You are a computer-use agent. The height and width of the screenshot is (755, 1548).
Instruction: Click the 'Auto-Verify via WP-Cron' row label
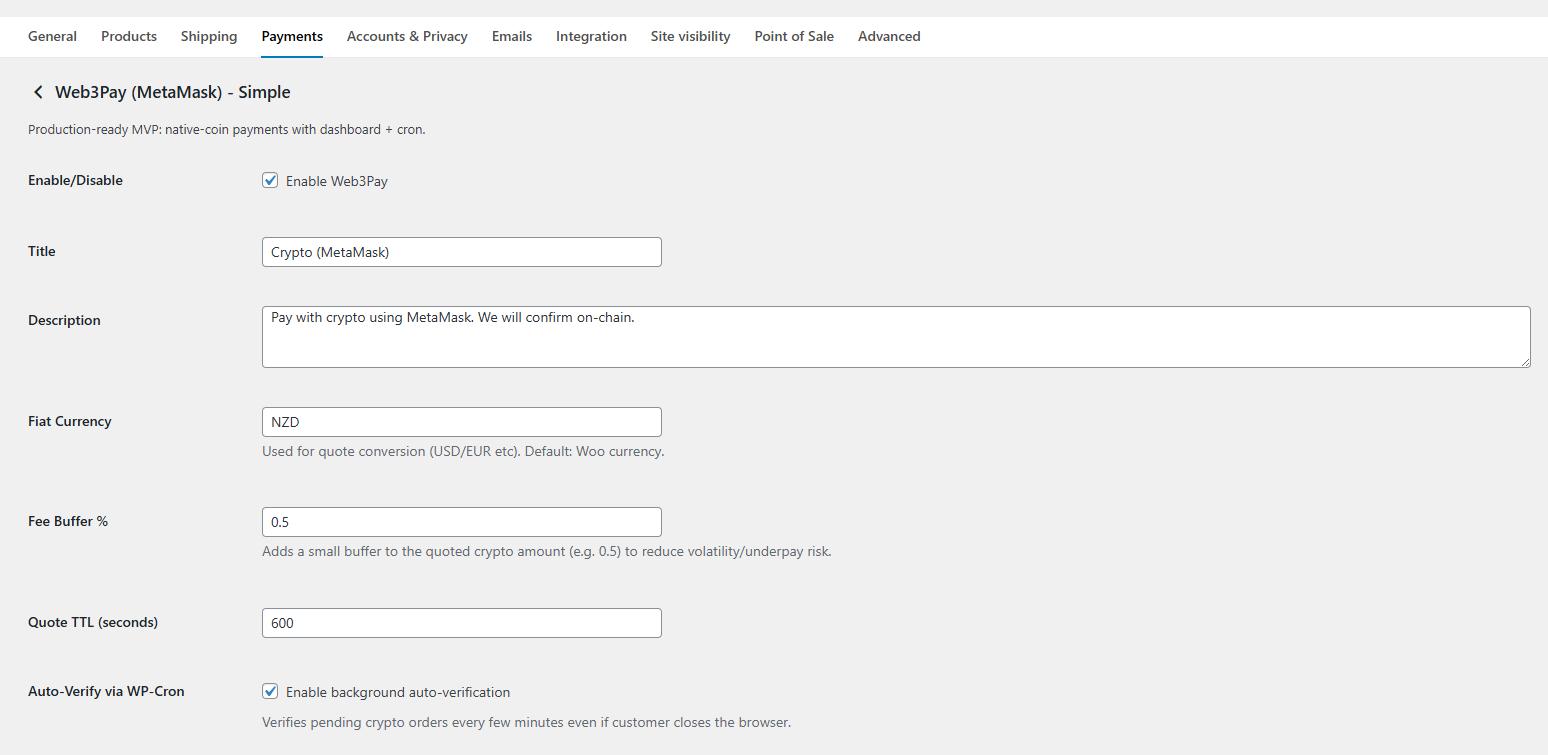(106, 691)
